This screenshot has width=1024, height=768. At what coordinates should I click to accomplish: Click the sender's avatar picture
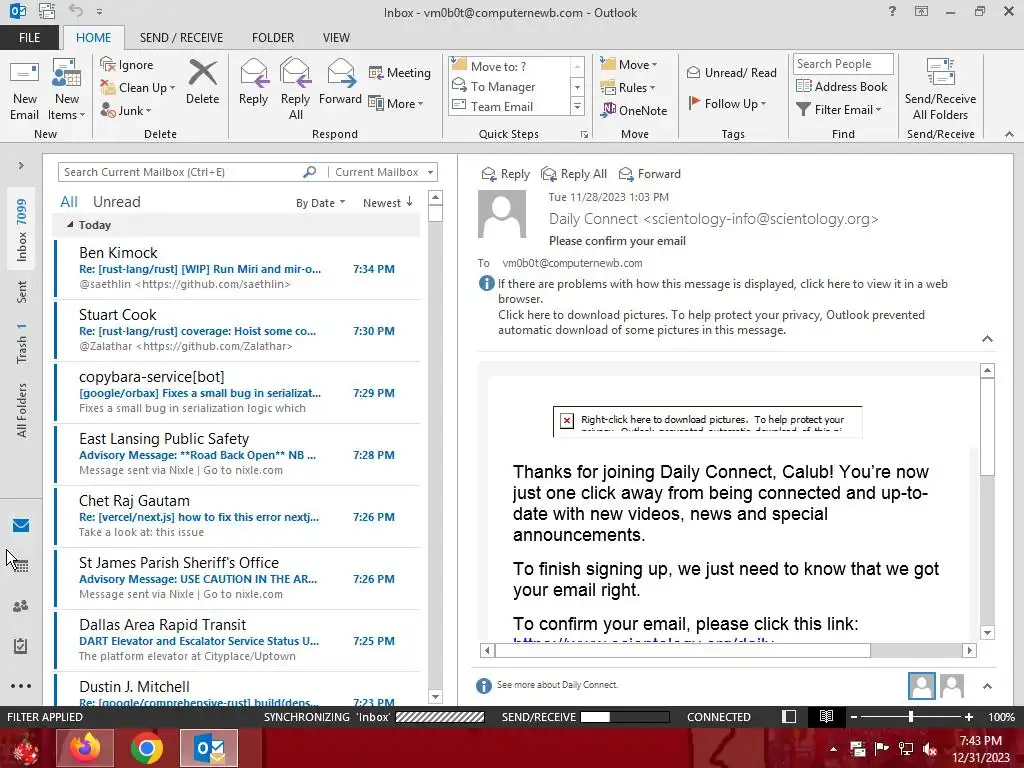502,214
